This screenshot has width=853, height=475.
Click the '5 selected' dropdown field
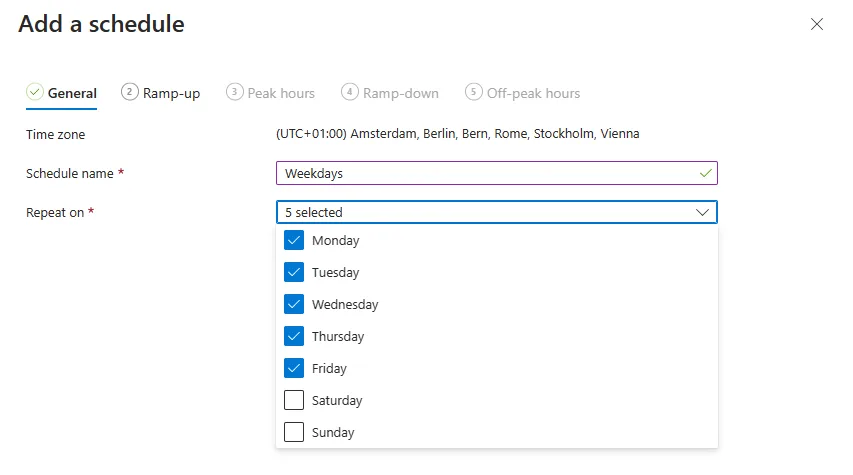coord(480,212)
